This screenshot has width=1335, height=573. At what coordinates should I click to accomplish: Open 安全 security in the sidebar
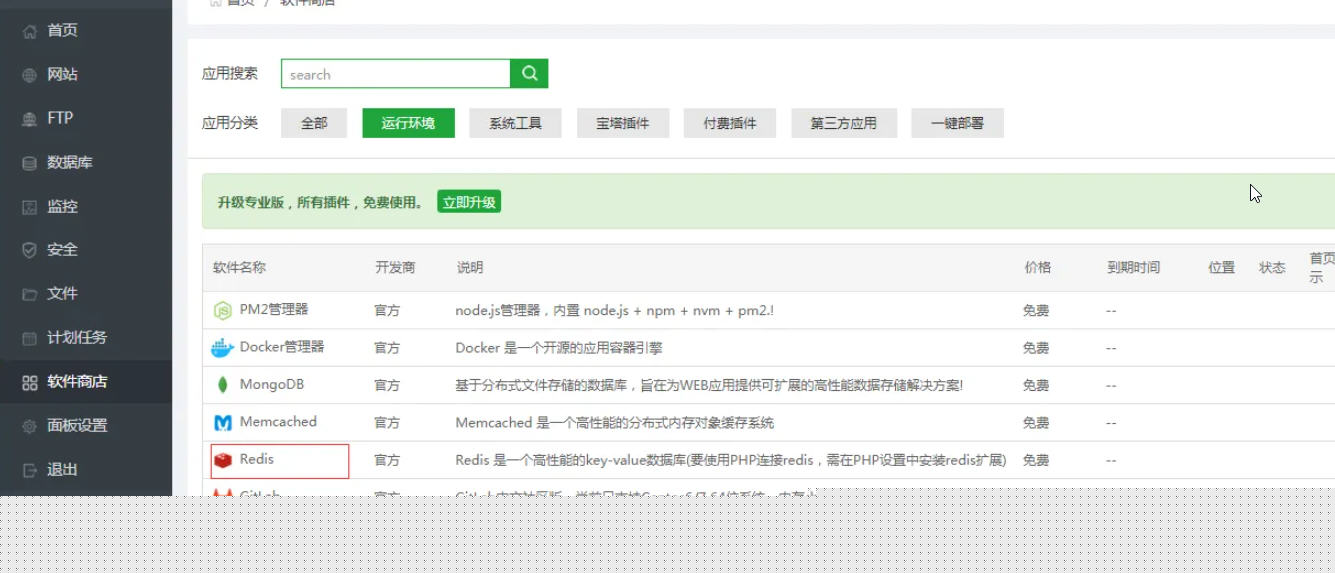(62, 250)
